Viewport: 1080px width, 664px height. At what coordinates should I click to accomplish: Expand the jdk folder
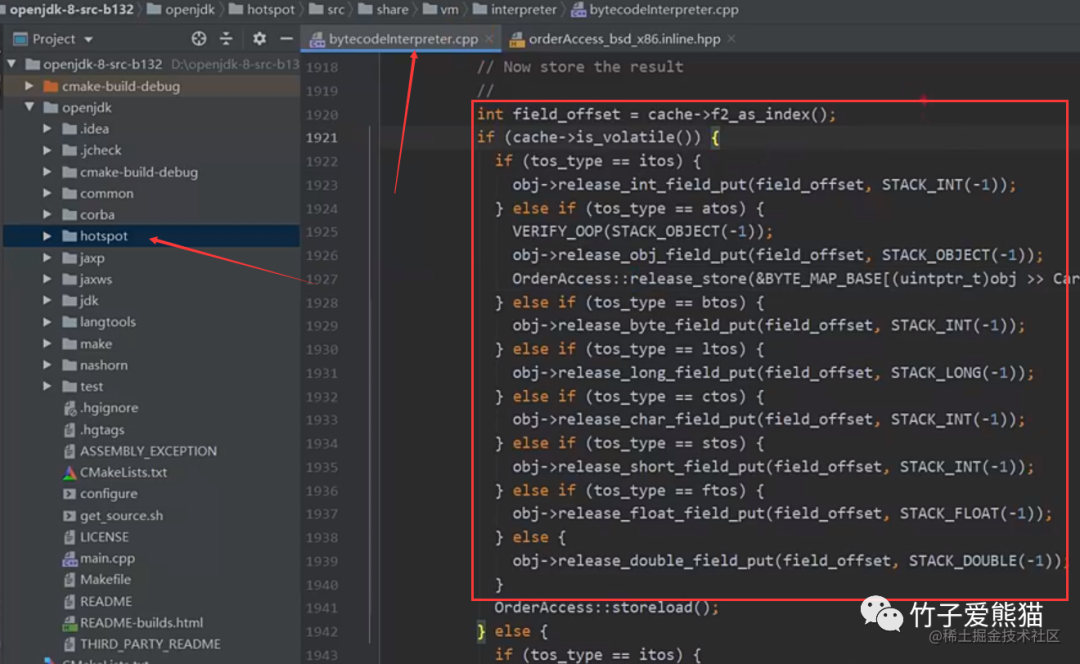pyautogui.click(x=47, y=301)
